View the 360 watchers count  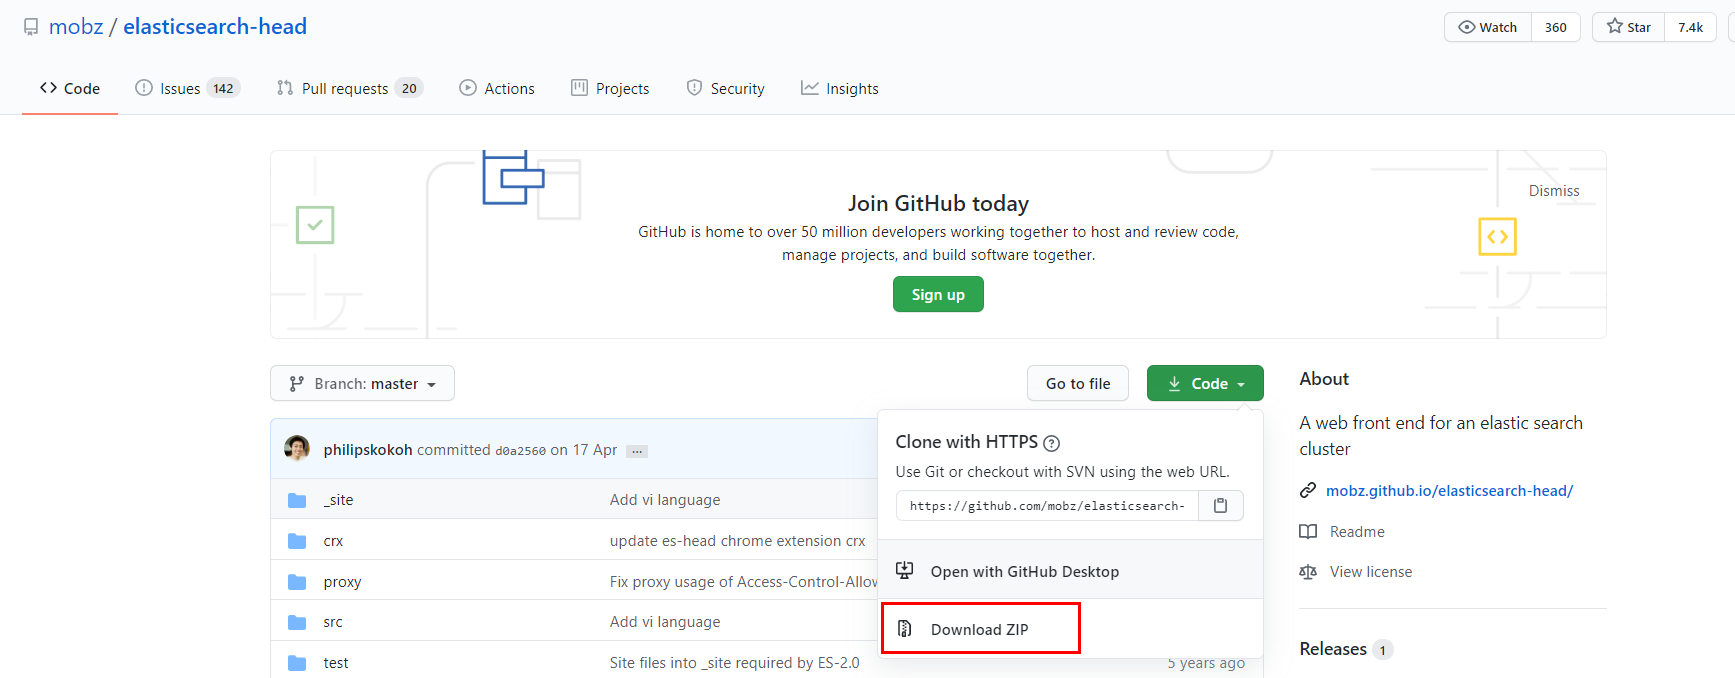(x=1555, y=27)
